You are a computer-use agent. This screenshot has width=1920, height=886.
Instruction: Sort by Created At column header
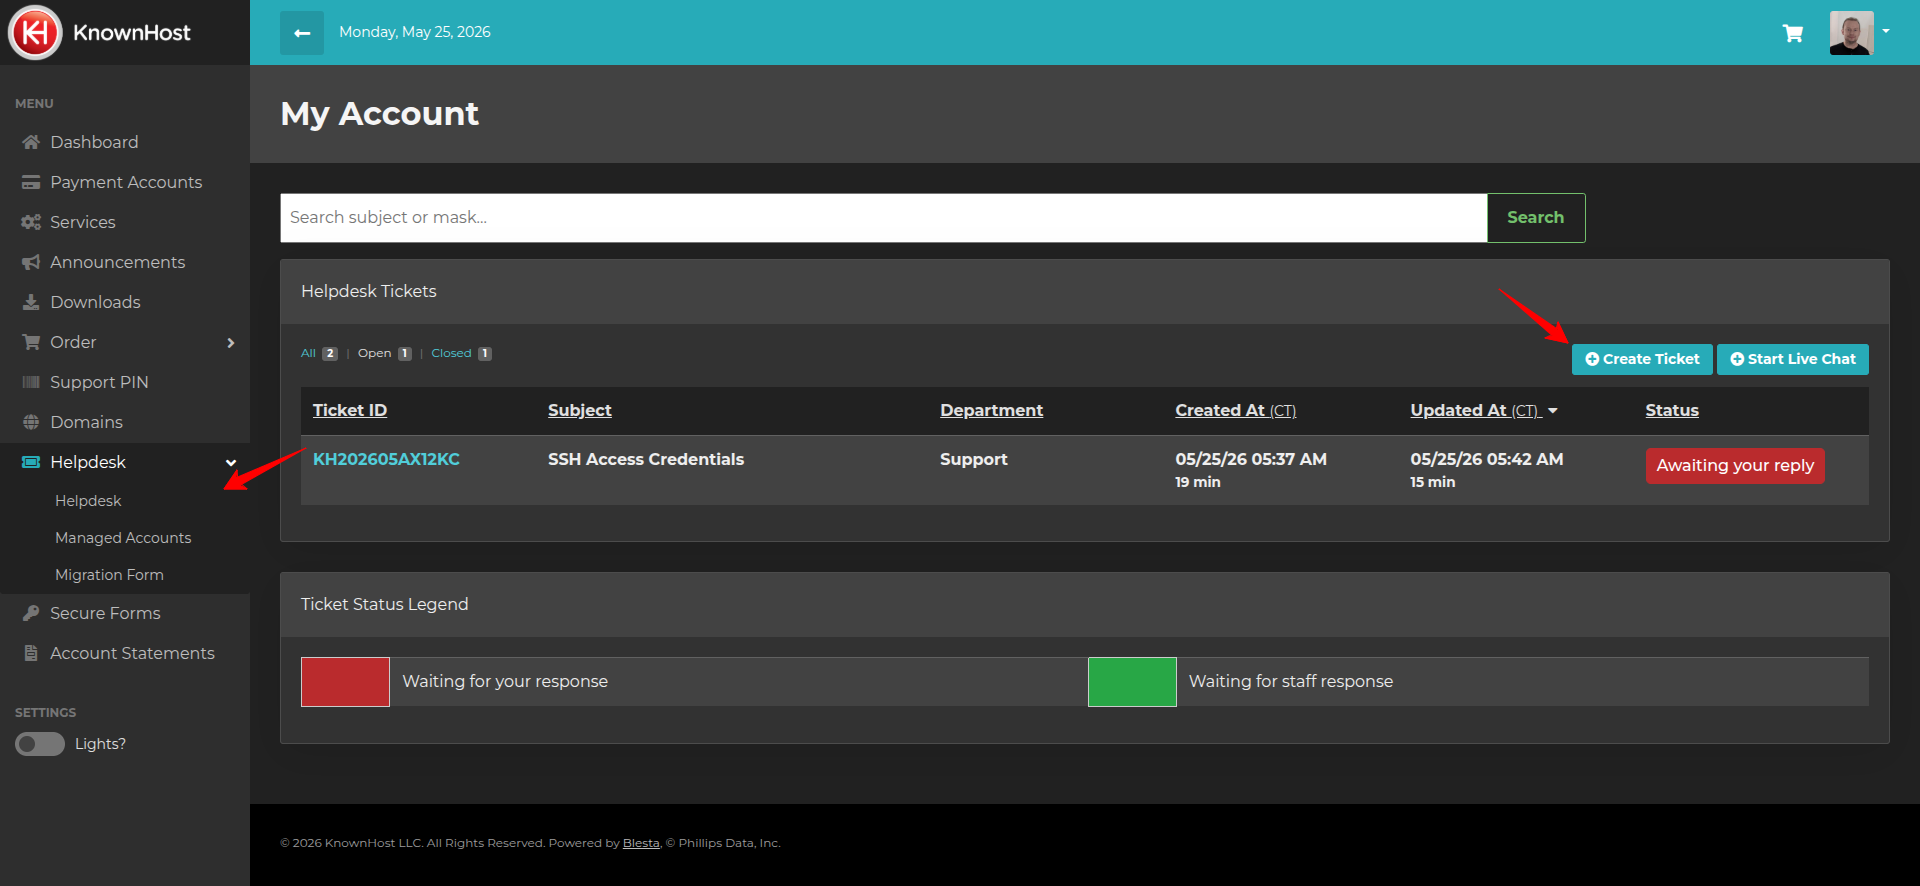[x=1236, y=410]
